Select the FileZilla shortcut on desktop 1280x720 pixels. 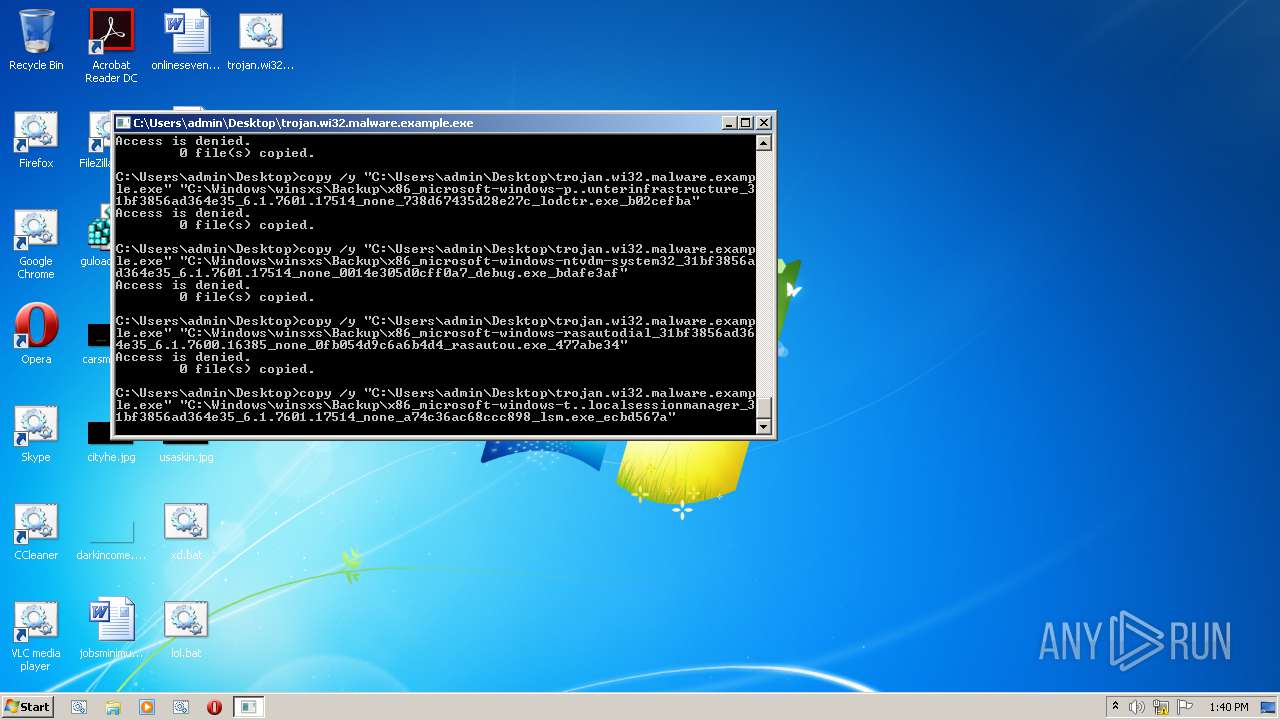click(95, 138)
